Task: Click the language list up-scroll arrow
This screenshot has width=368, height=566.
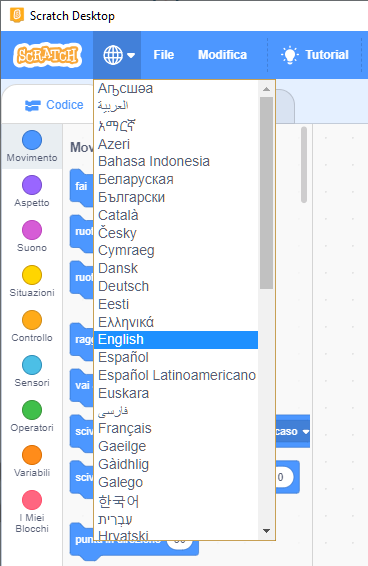Action: 267,89
